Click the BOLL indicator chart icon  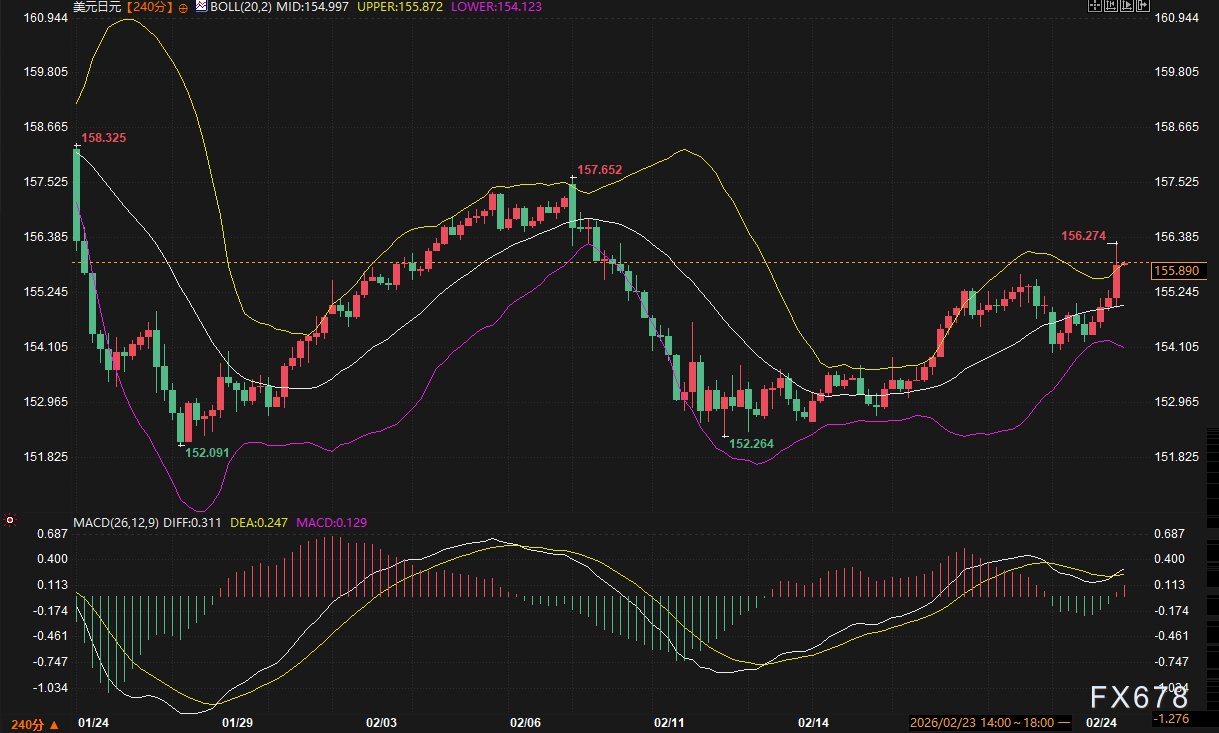200,6
